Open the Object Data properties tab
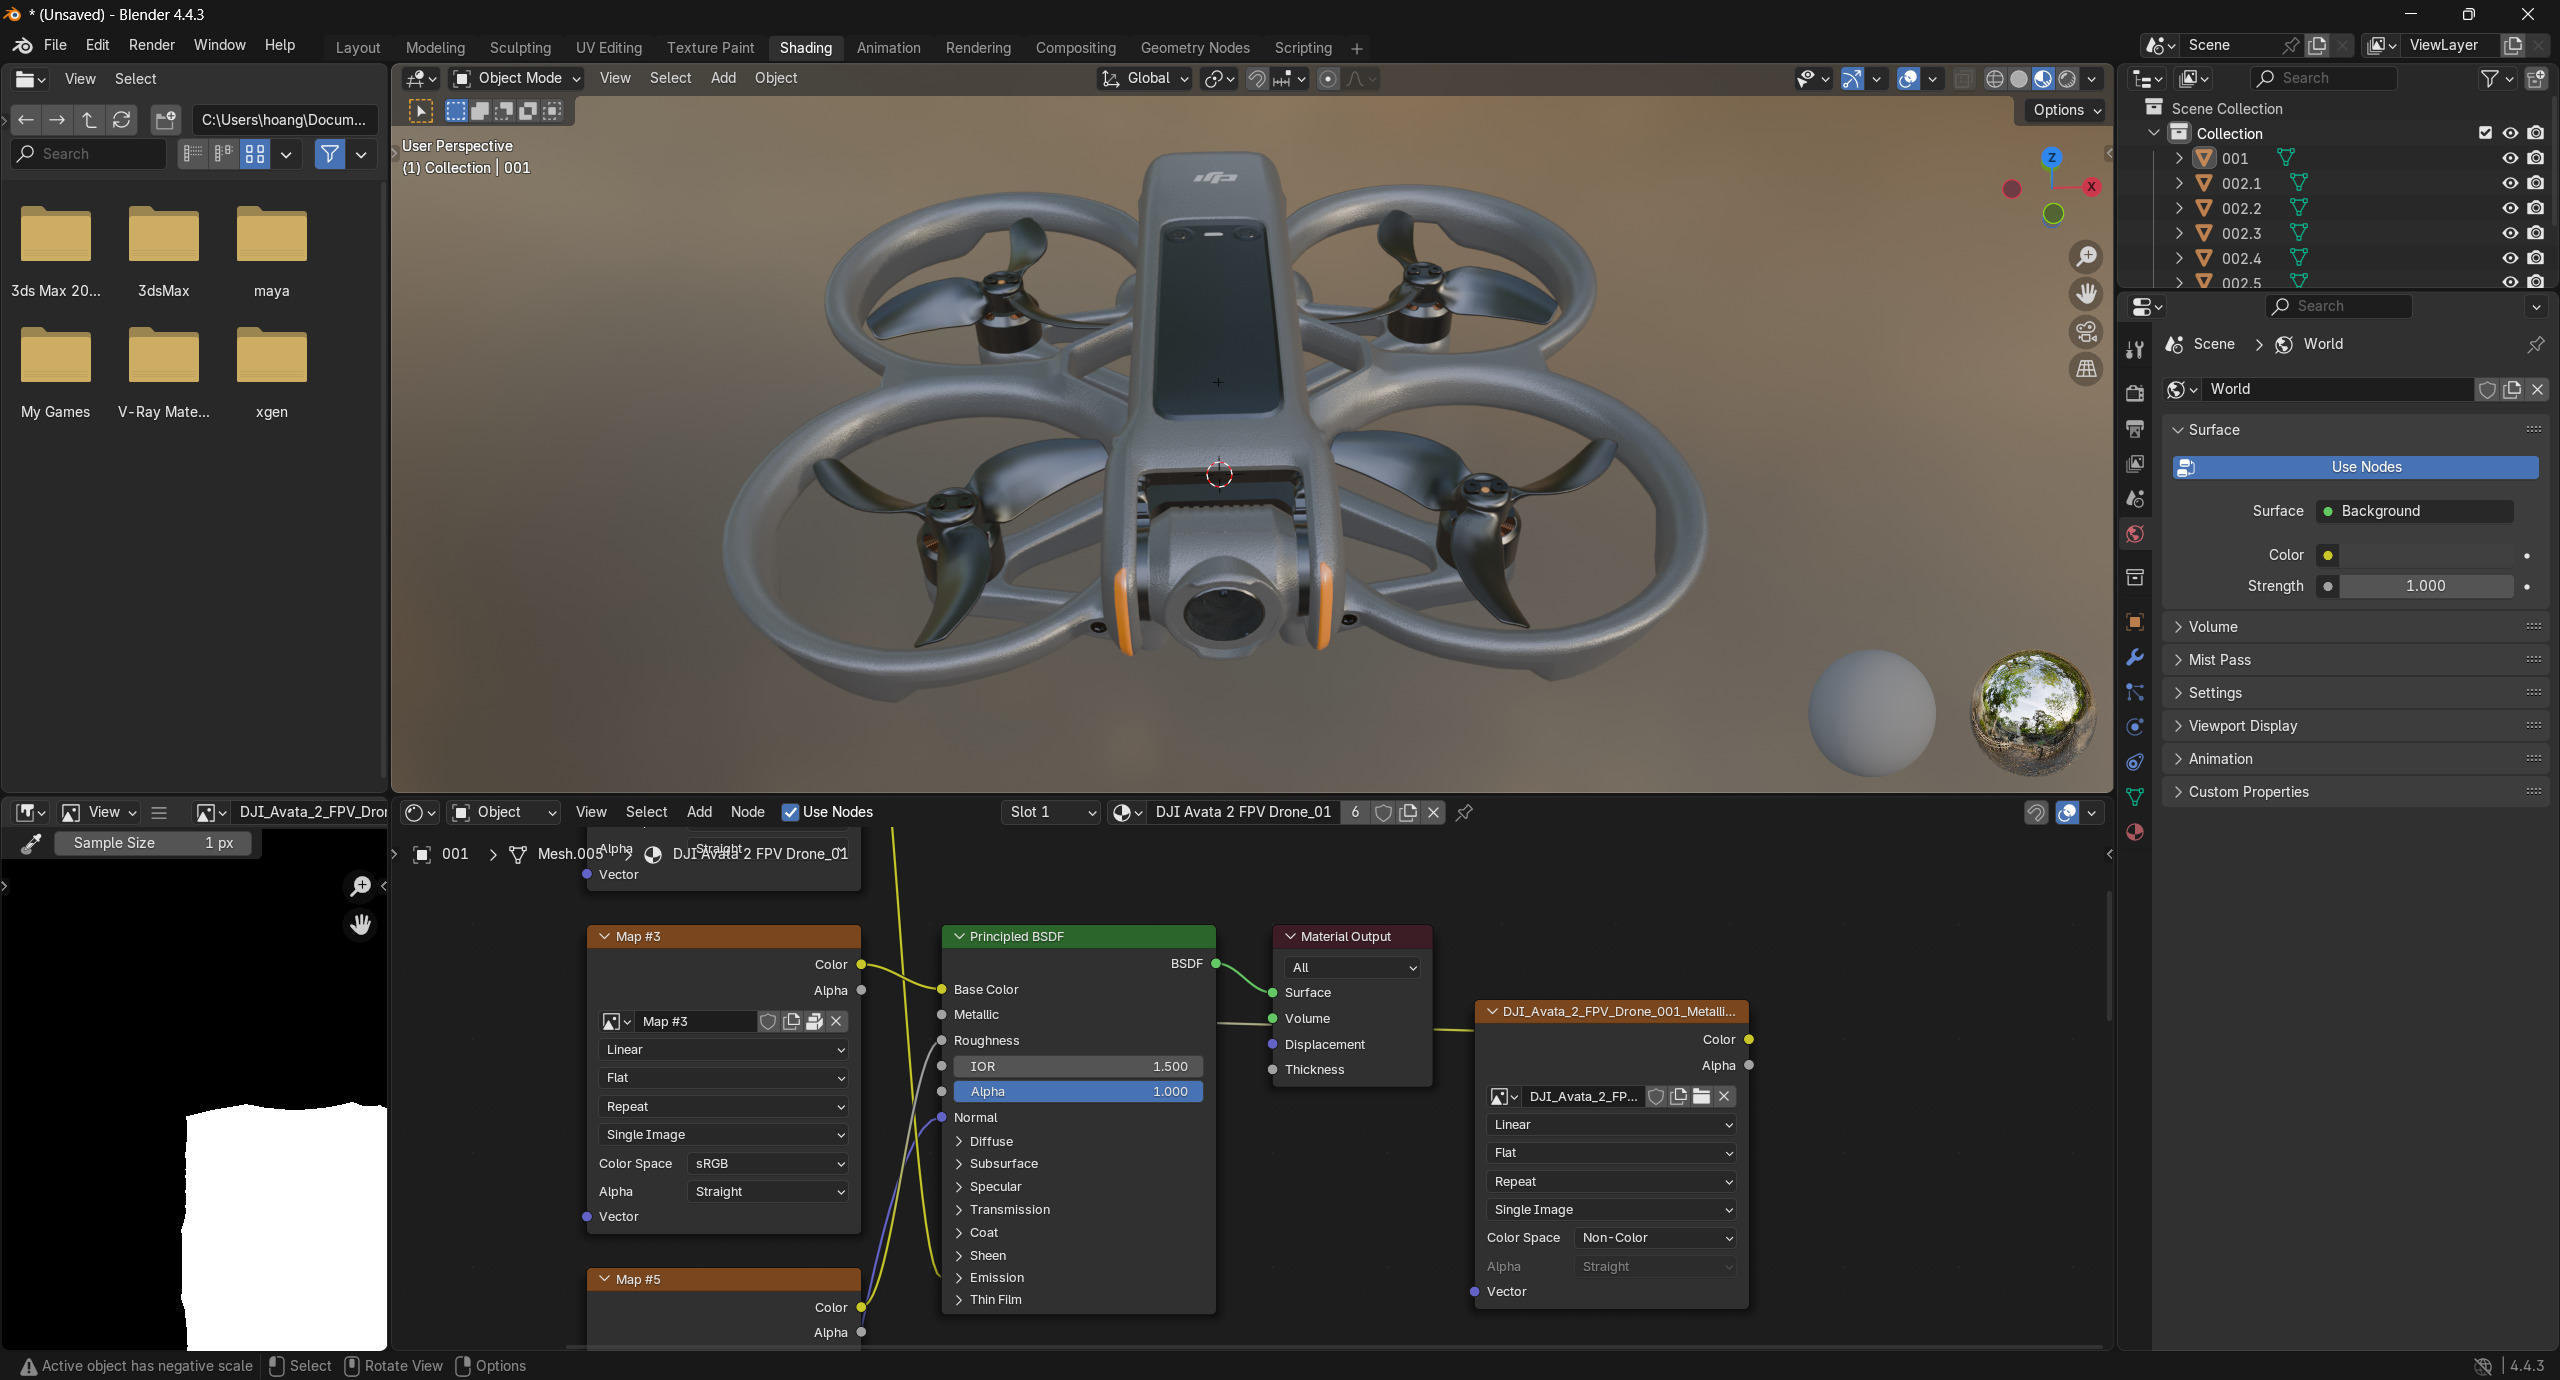This screenshot has width=2560, height=1380. coord(2135,797)
